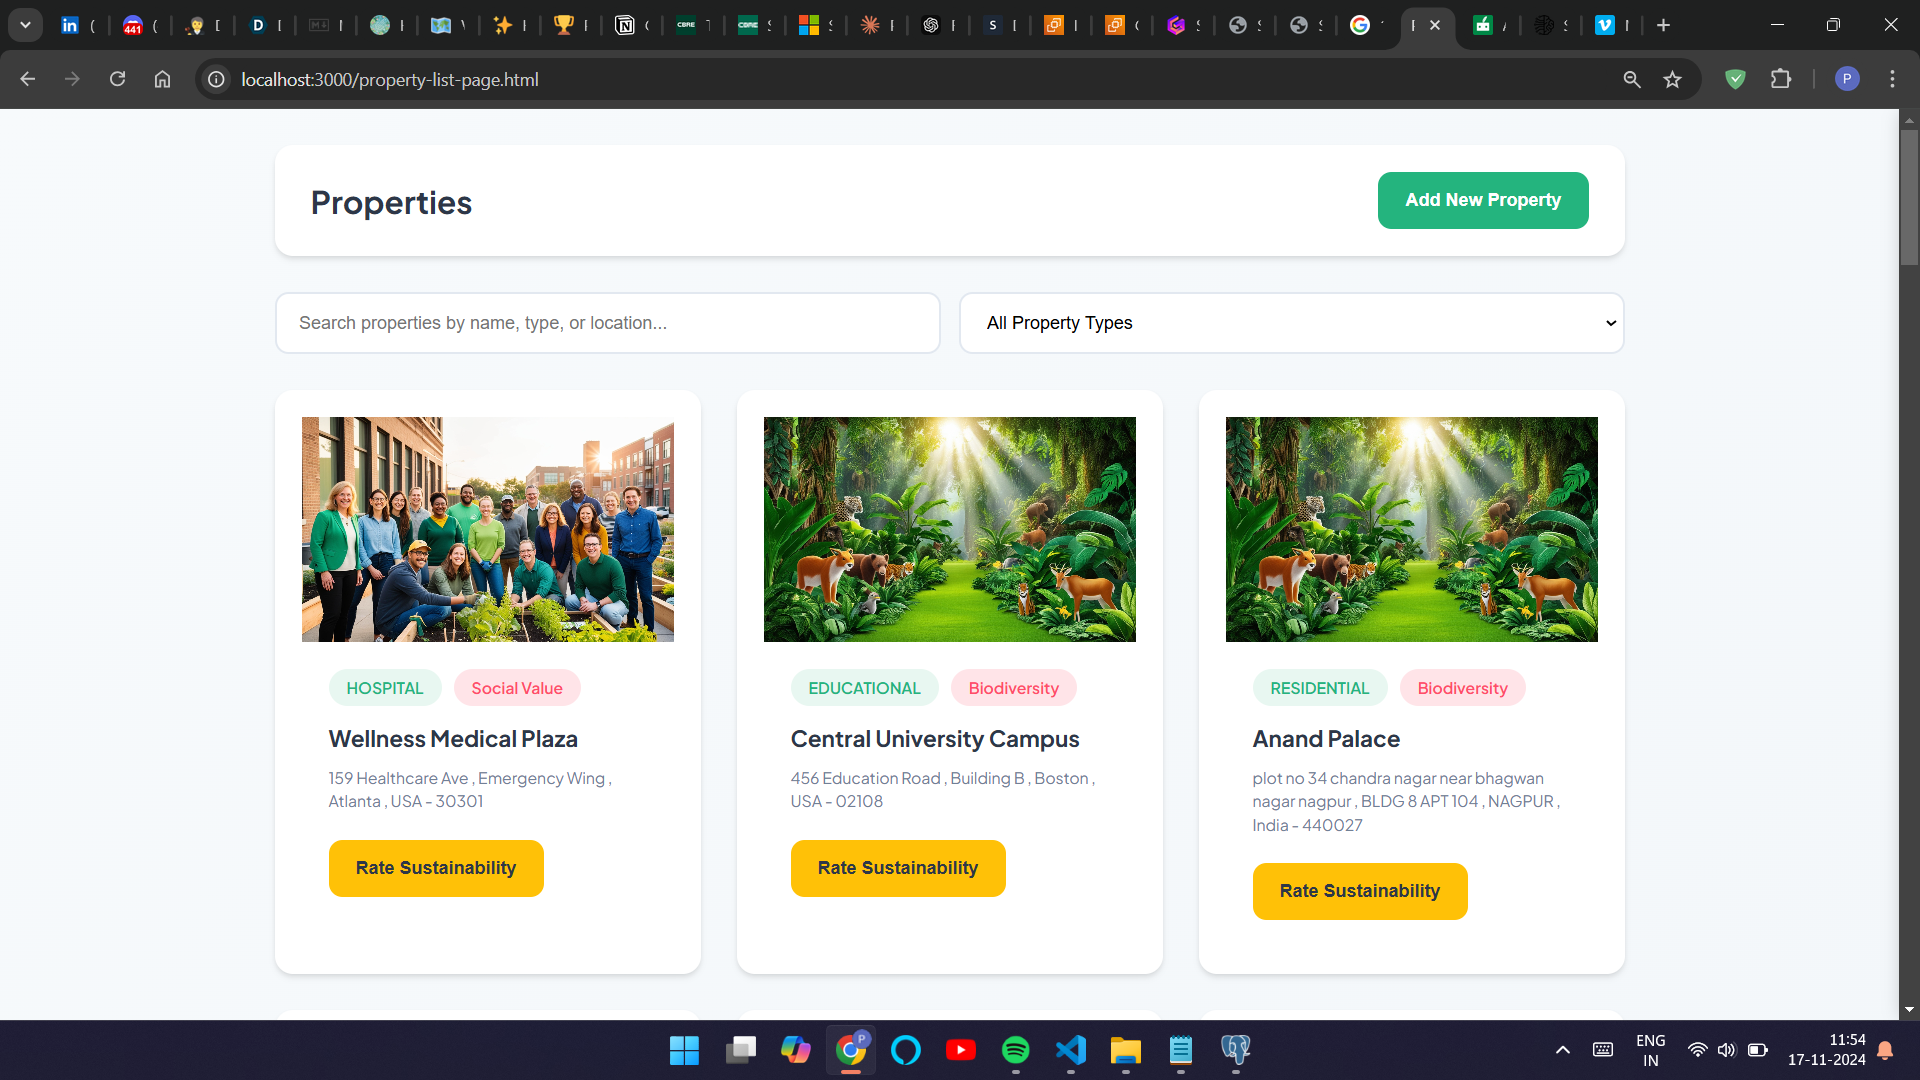This screenshot has height=1080, width=1920.
Task: Open the Chrome three-dots menu
Action: click(1892, 79)
